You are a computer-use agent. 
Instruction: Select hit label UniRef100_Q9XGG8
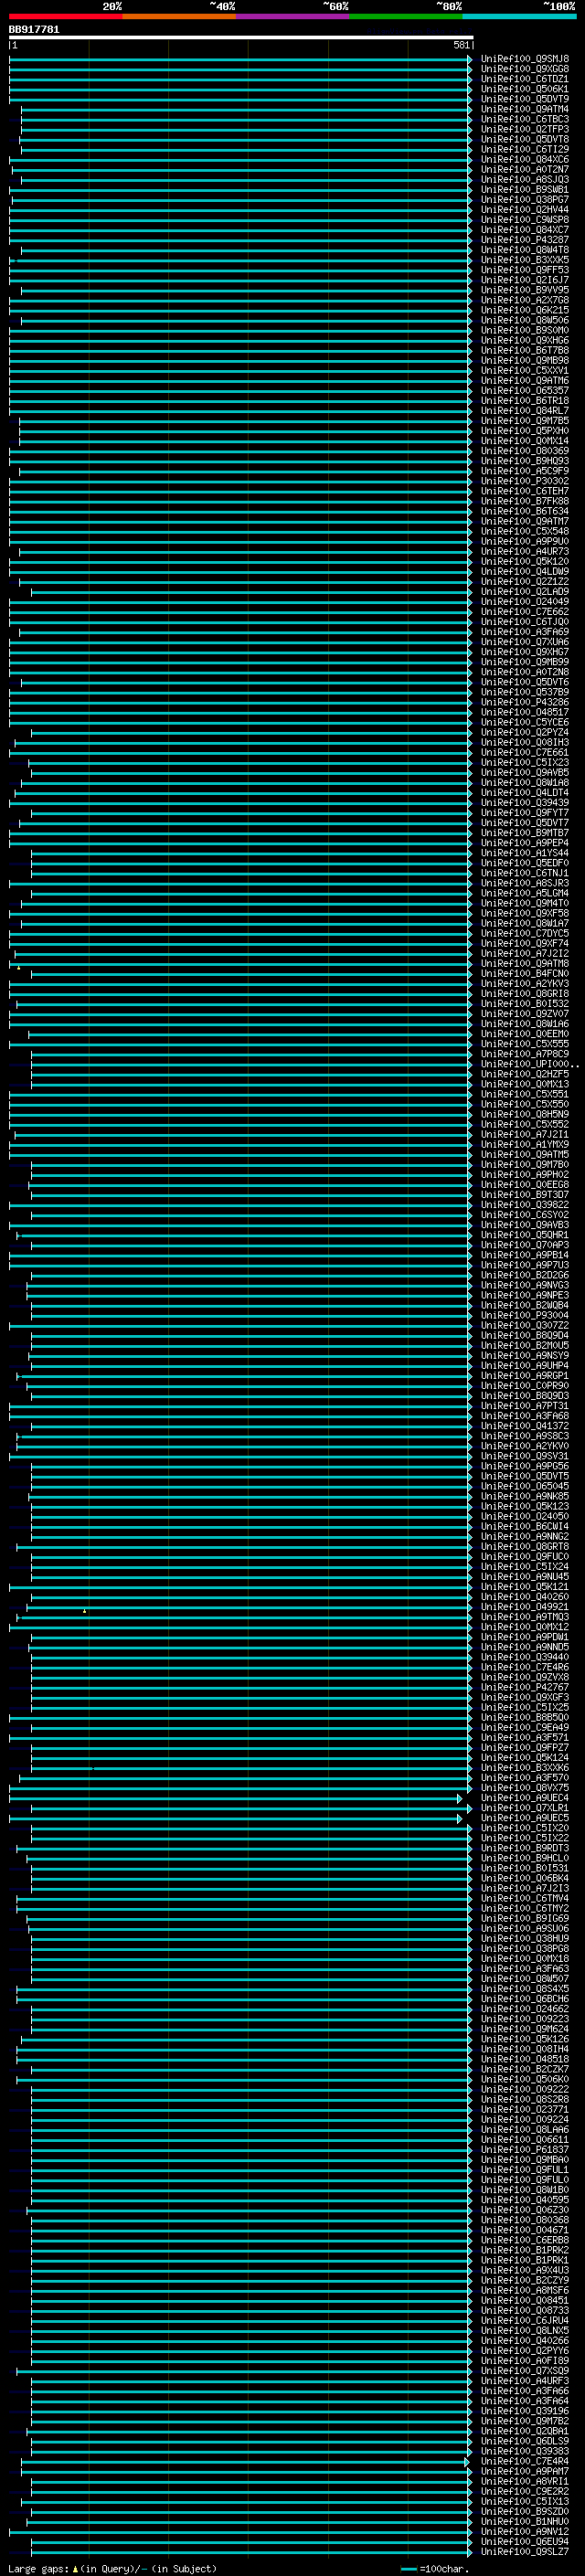pyautogui.click(x=525, y=69)
